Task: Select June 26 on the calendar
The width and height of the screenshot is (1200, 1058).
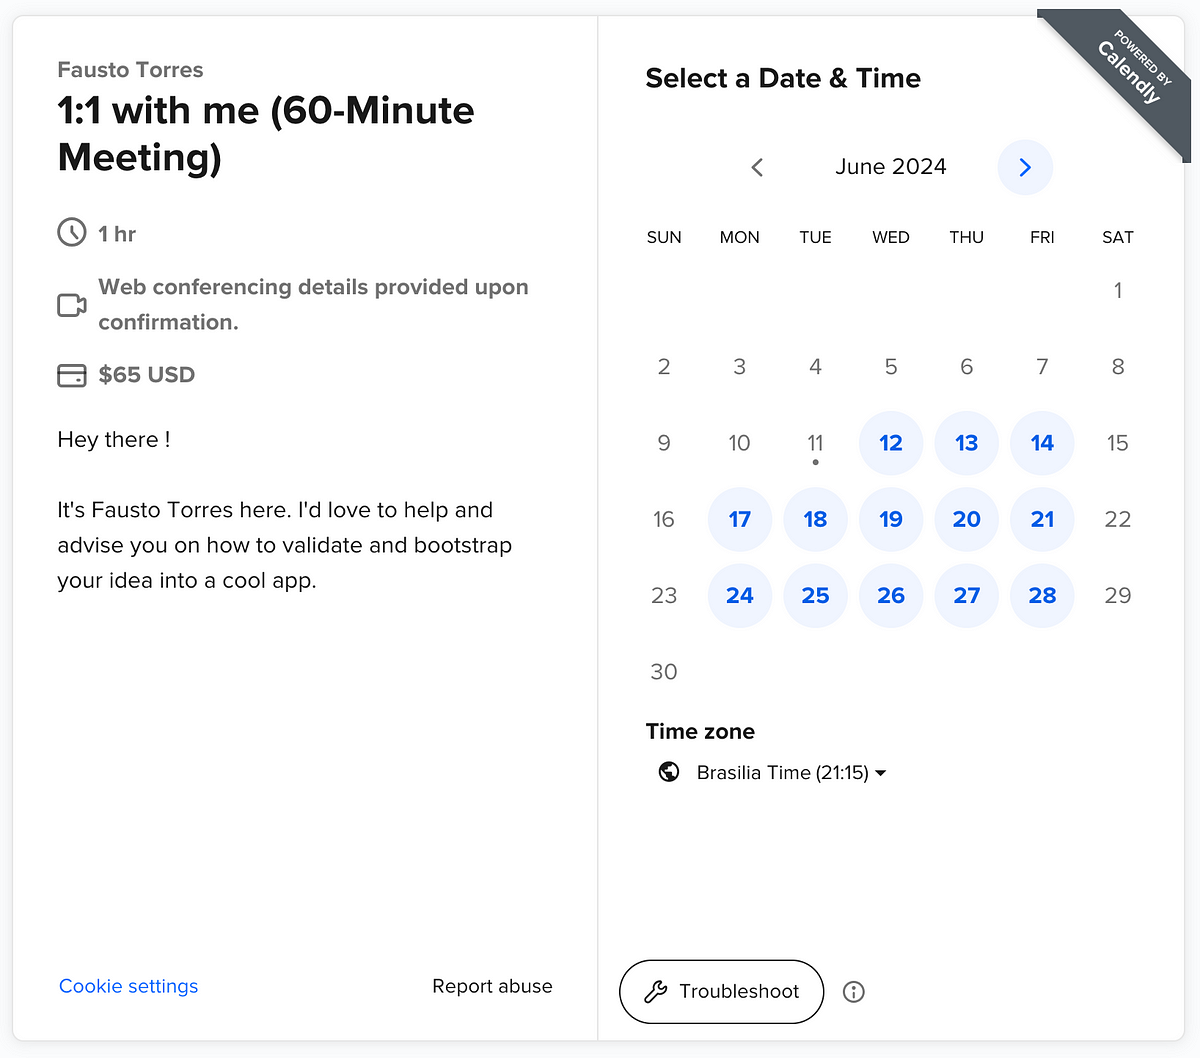Action: coord(891,595)
